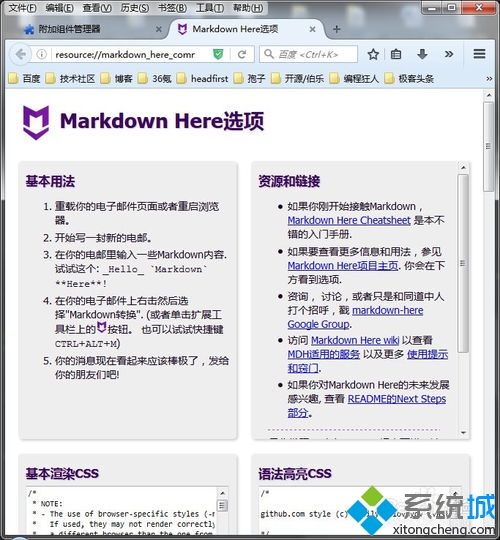Click the CTRL+ALT+M shortcut text
The width and height of the screenshot is (500, 540).
[x=86, y=344]
